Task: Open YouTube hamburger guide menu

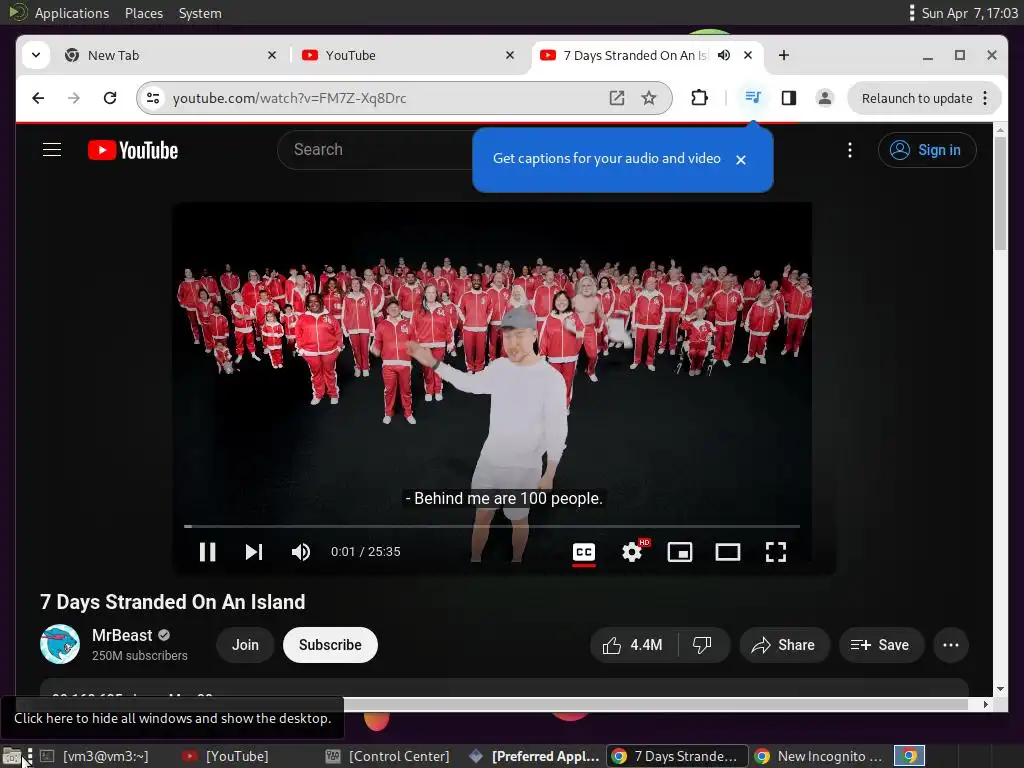Action: (52, 150)
